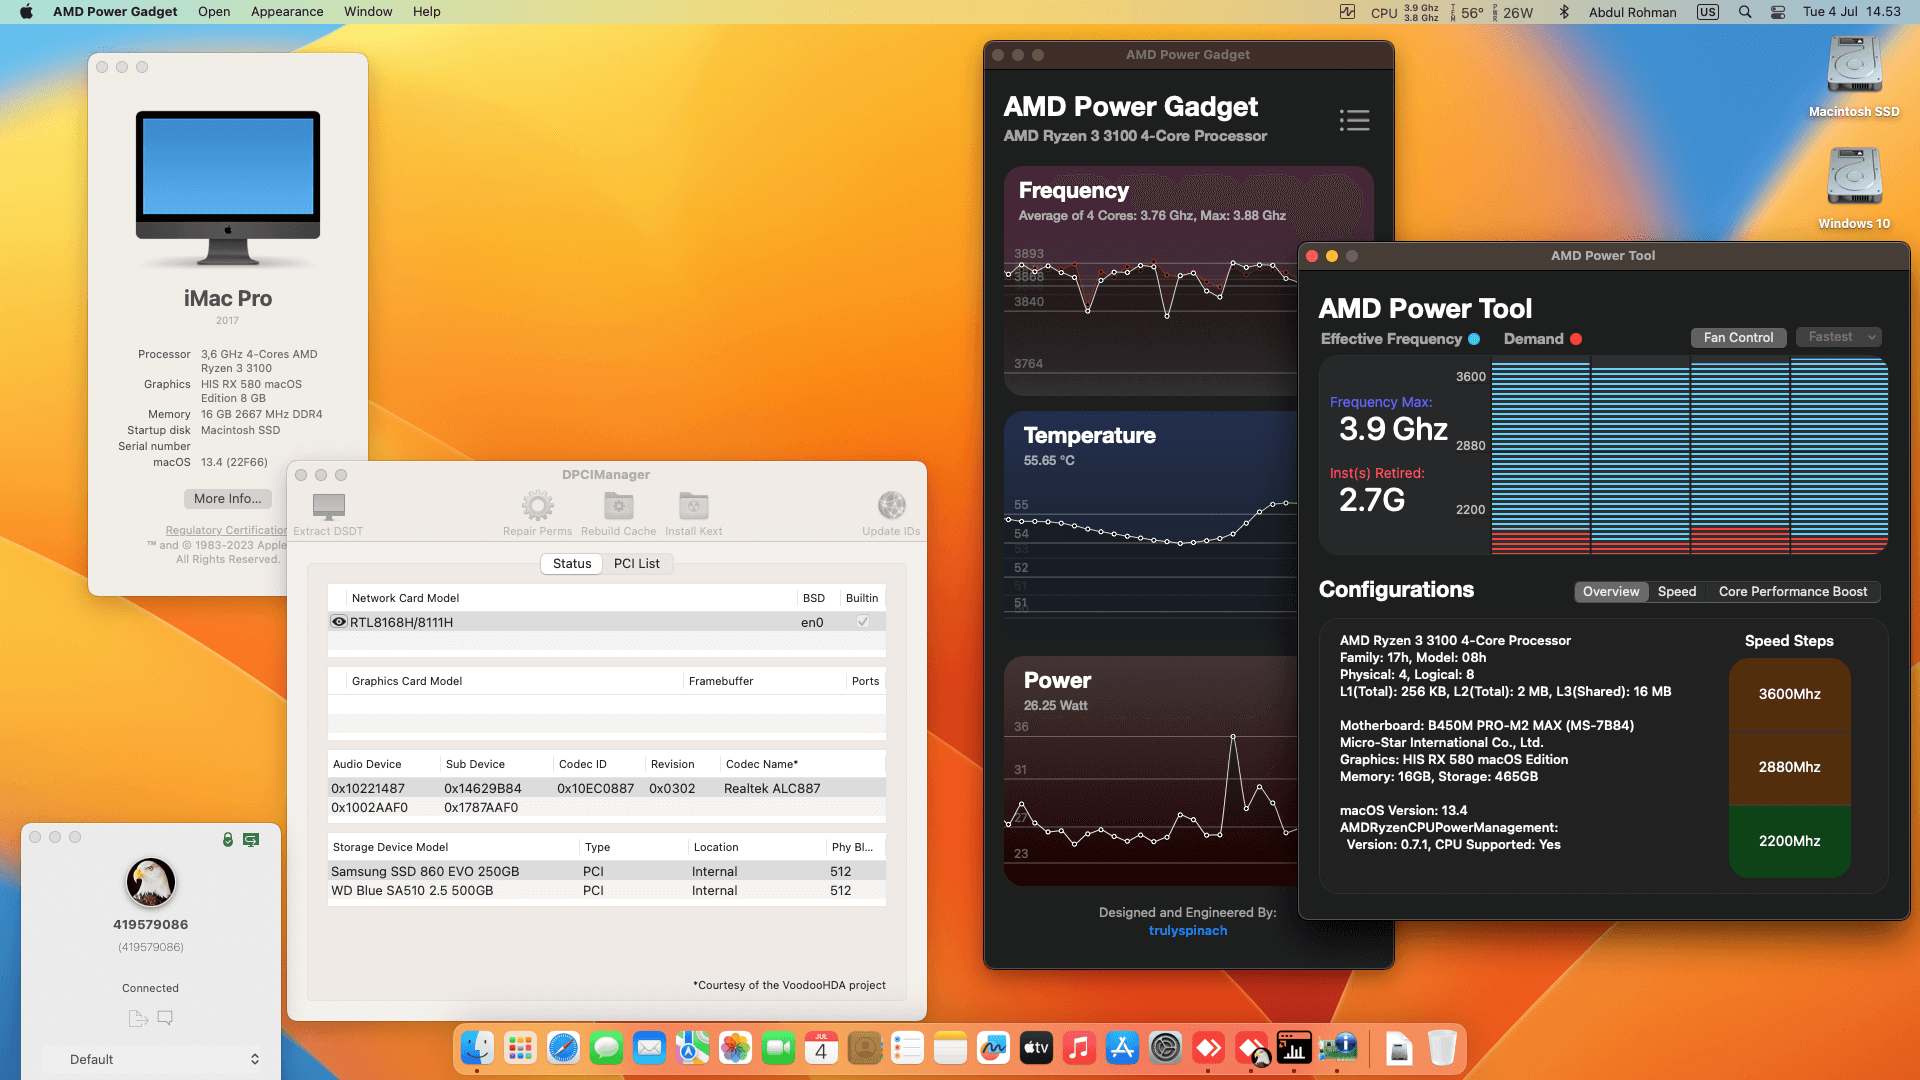Viewport: 1920px width, 1080px height.
Task: Open the Fastest speed dropdown in AMD Power Tool
Action: [x=1838, y=337]
